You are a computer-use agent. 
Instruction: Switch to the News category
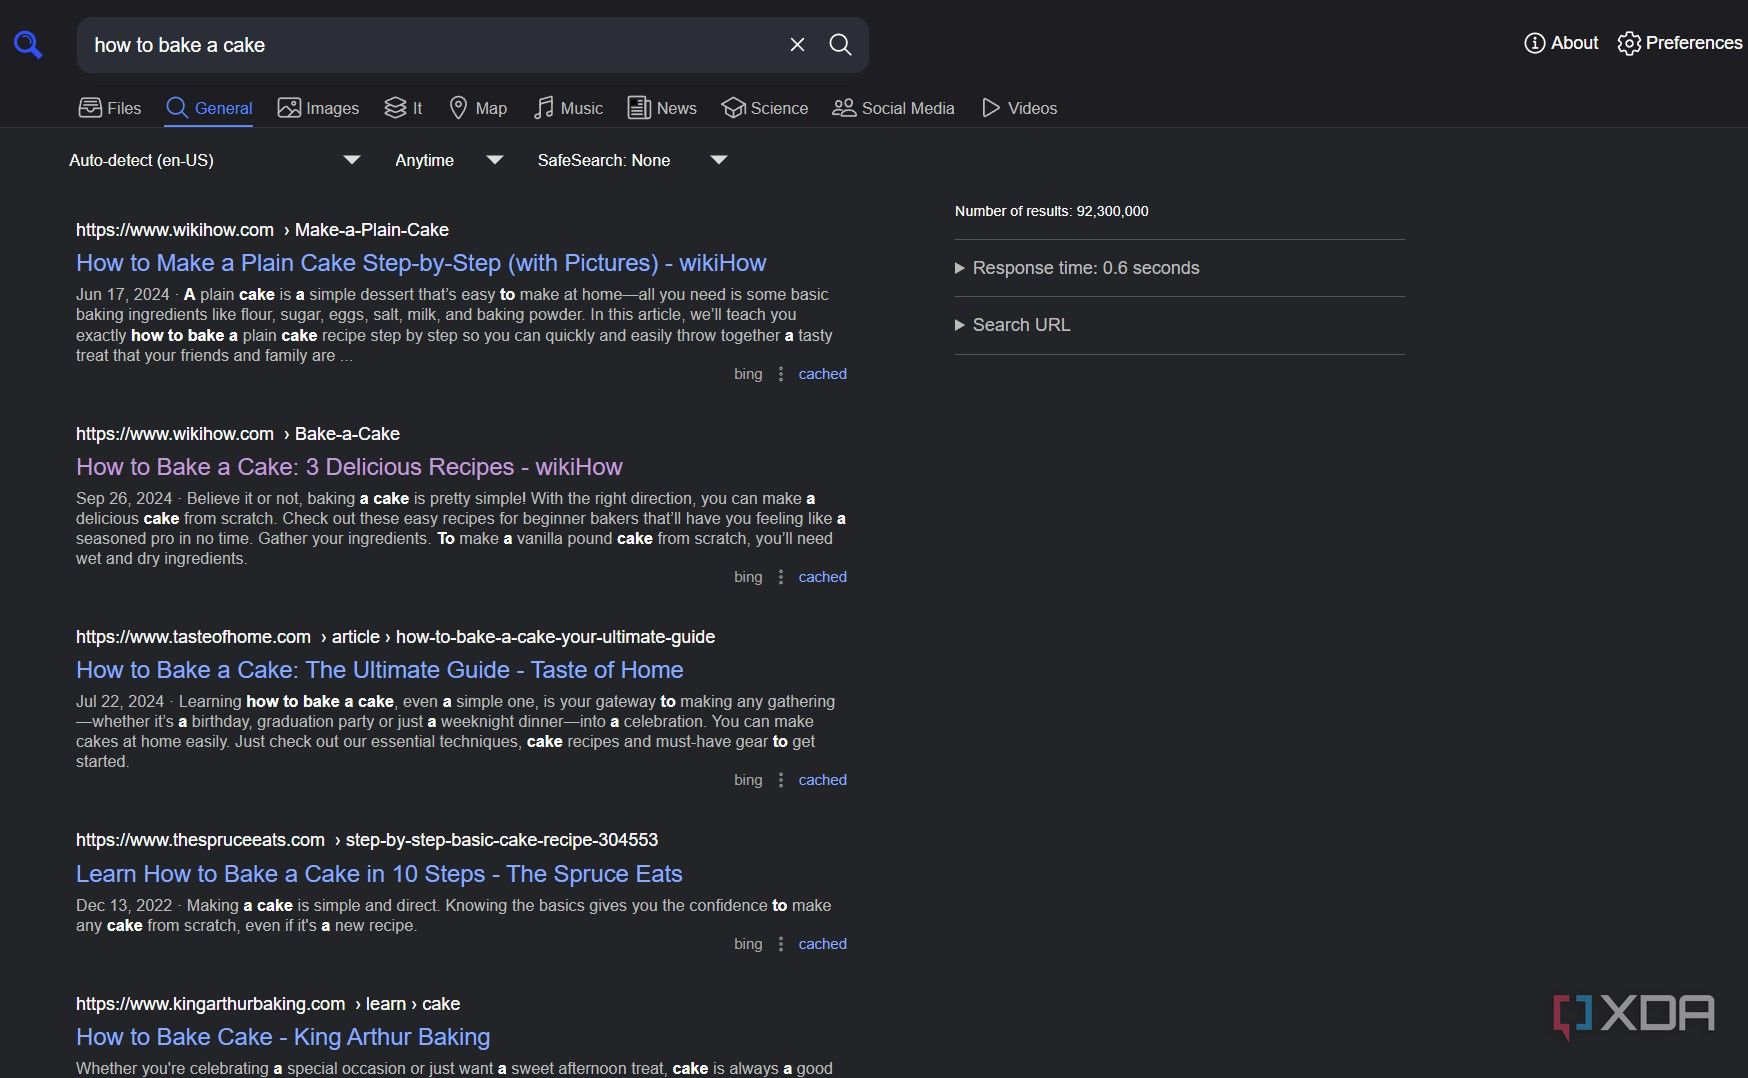[662, 108]
